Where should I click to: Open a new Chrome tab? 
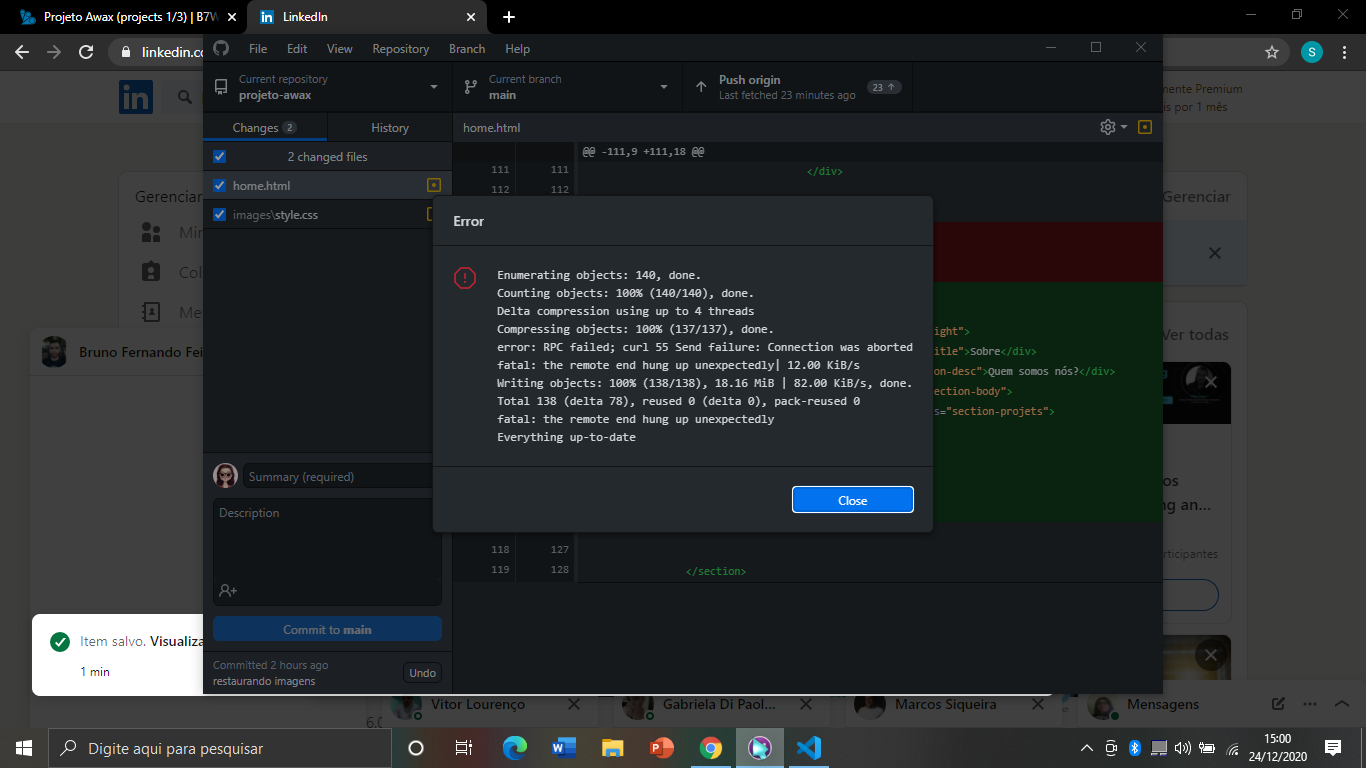point(509,17)
